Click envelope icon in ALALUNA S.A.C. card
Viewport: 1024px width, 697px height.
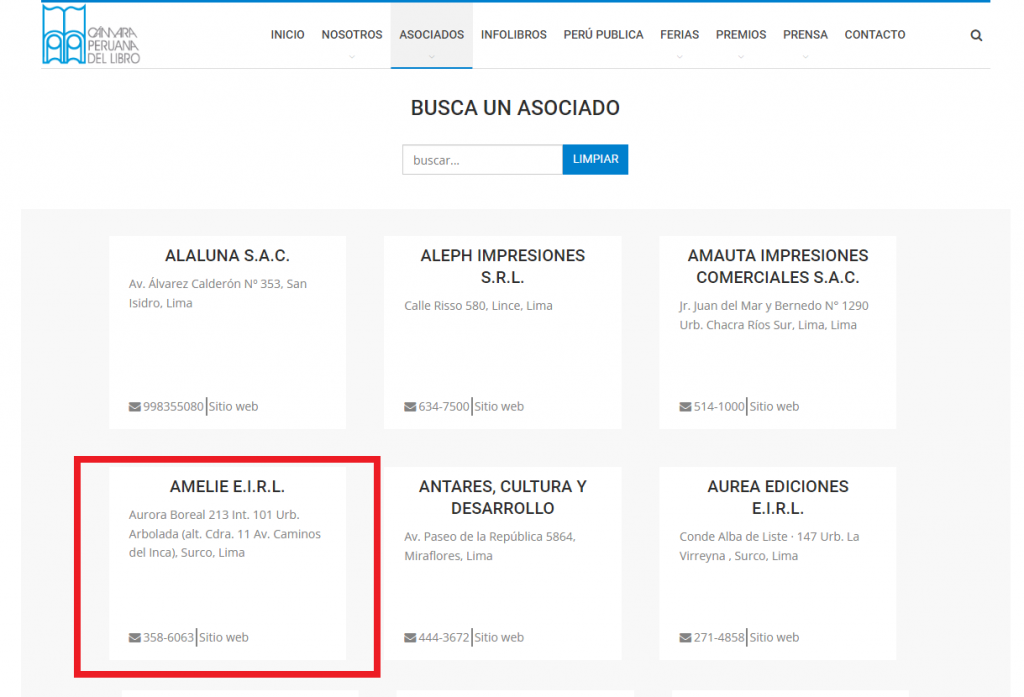pyautogui.click(x=135, y=407)
